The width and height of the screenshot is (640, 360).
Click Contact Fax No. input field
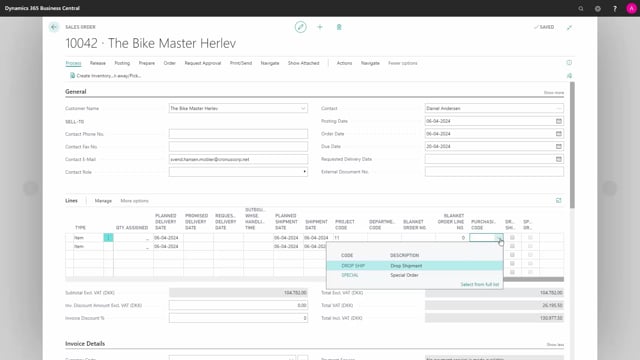pos(238,147)
